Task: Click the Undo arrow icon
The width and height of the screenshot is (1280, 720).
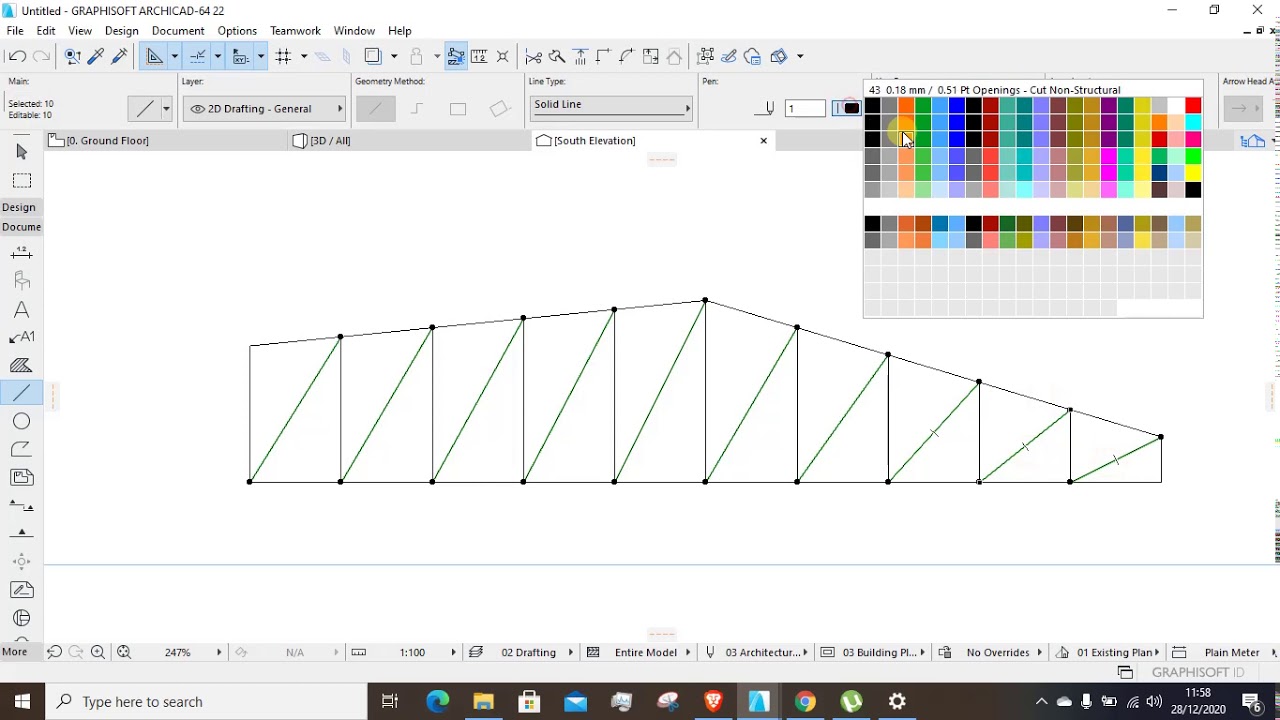Action: [x=17, y=57]
